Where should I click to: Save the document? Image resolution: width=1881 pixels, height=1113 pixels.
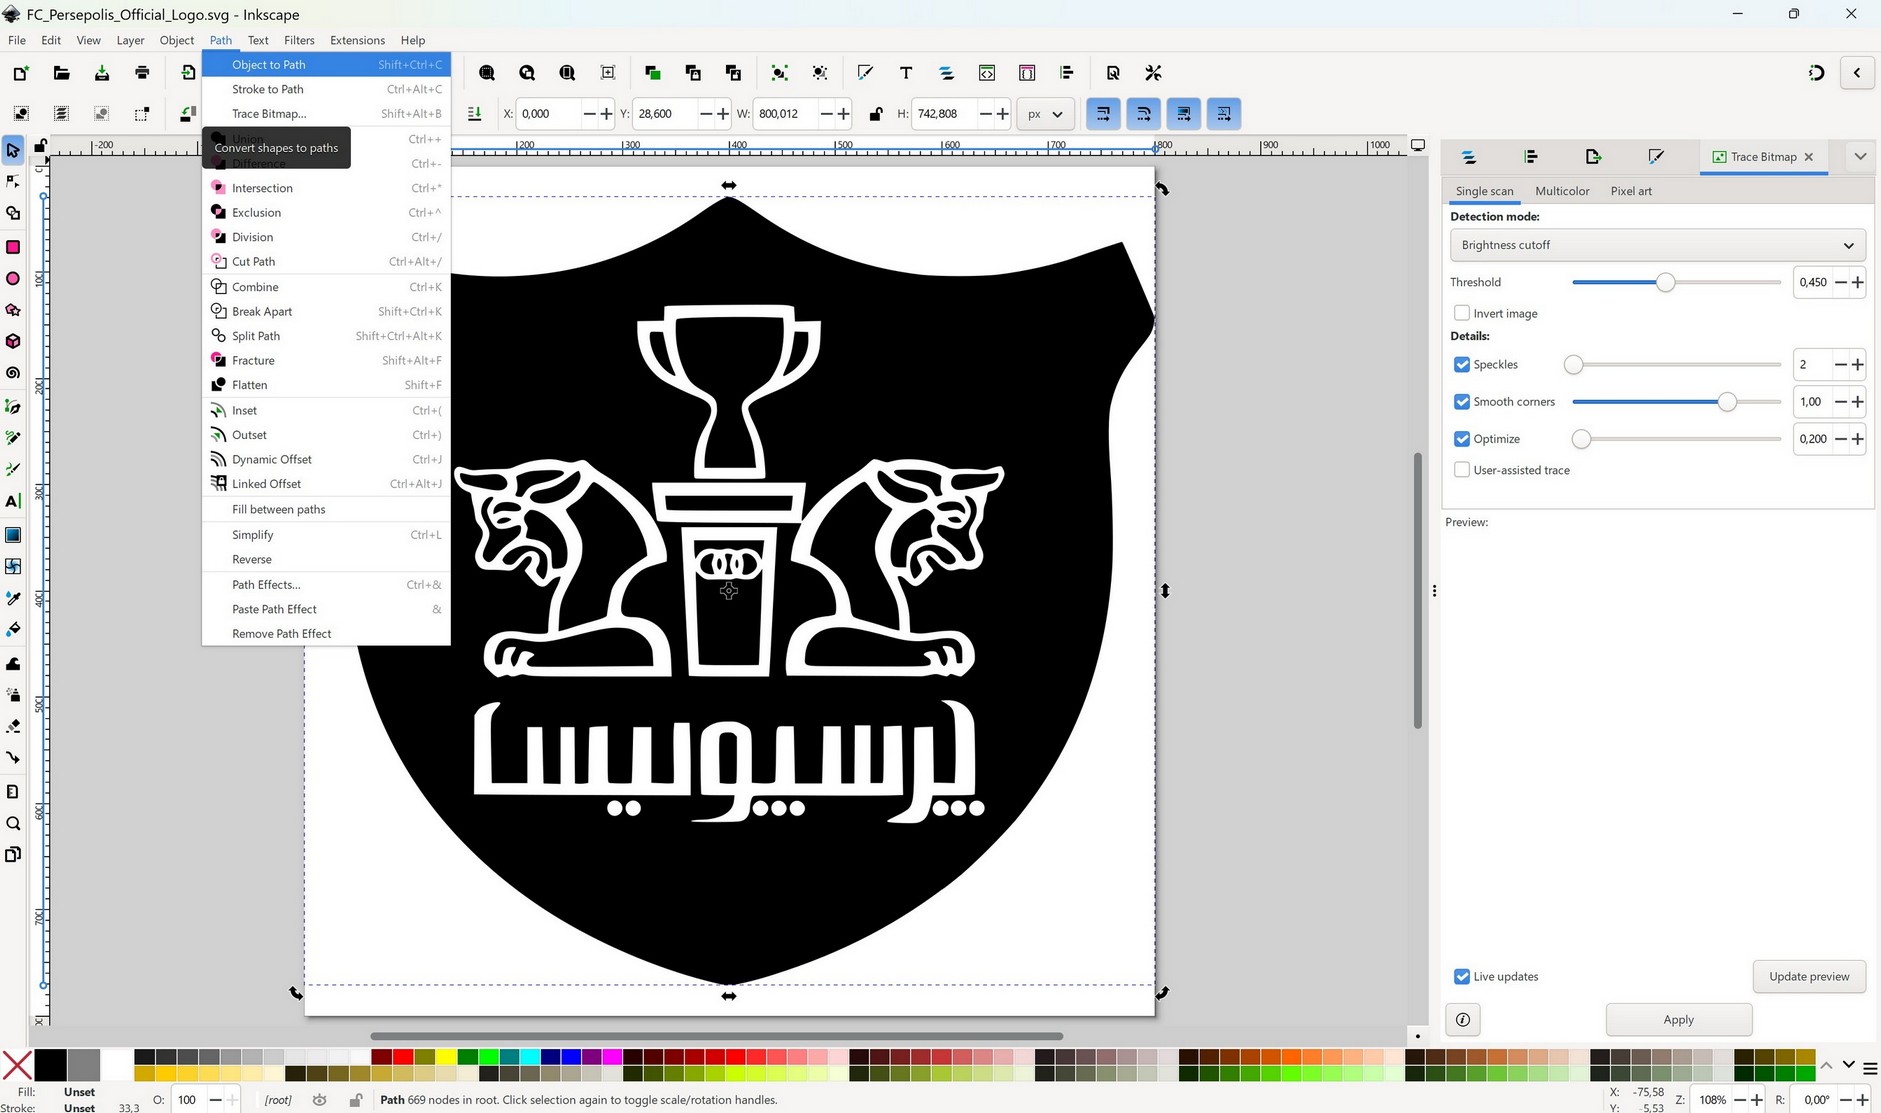tap(102, 73)
